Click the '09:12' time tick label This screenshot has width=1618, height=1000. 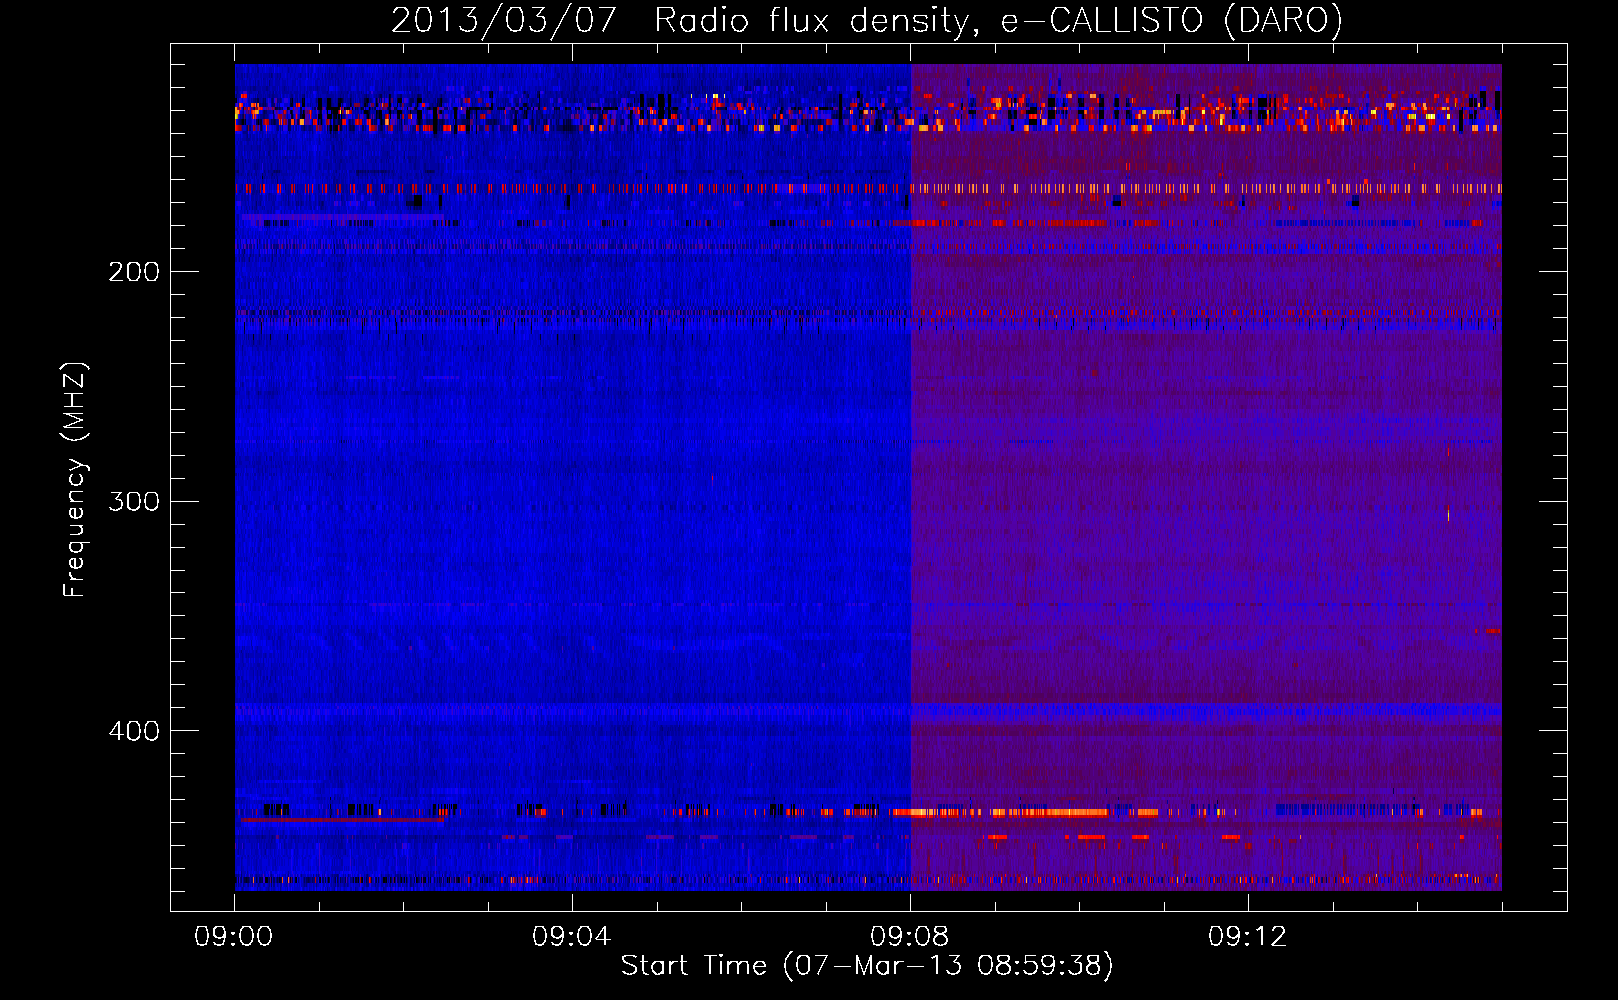(x=1247, y=936)
